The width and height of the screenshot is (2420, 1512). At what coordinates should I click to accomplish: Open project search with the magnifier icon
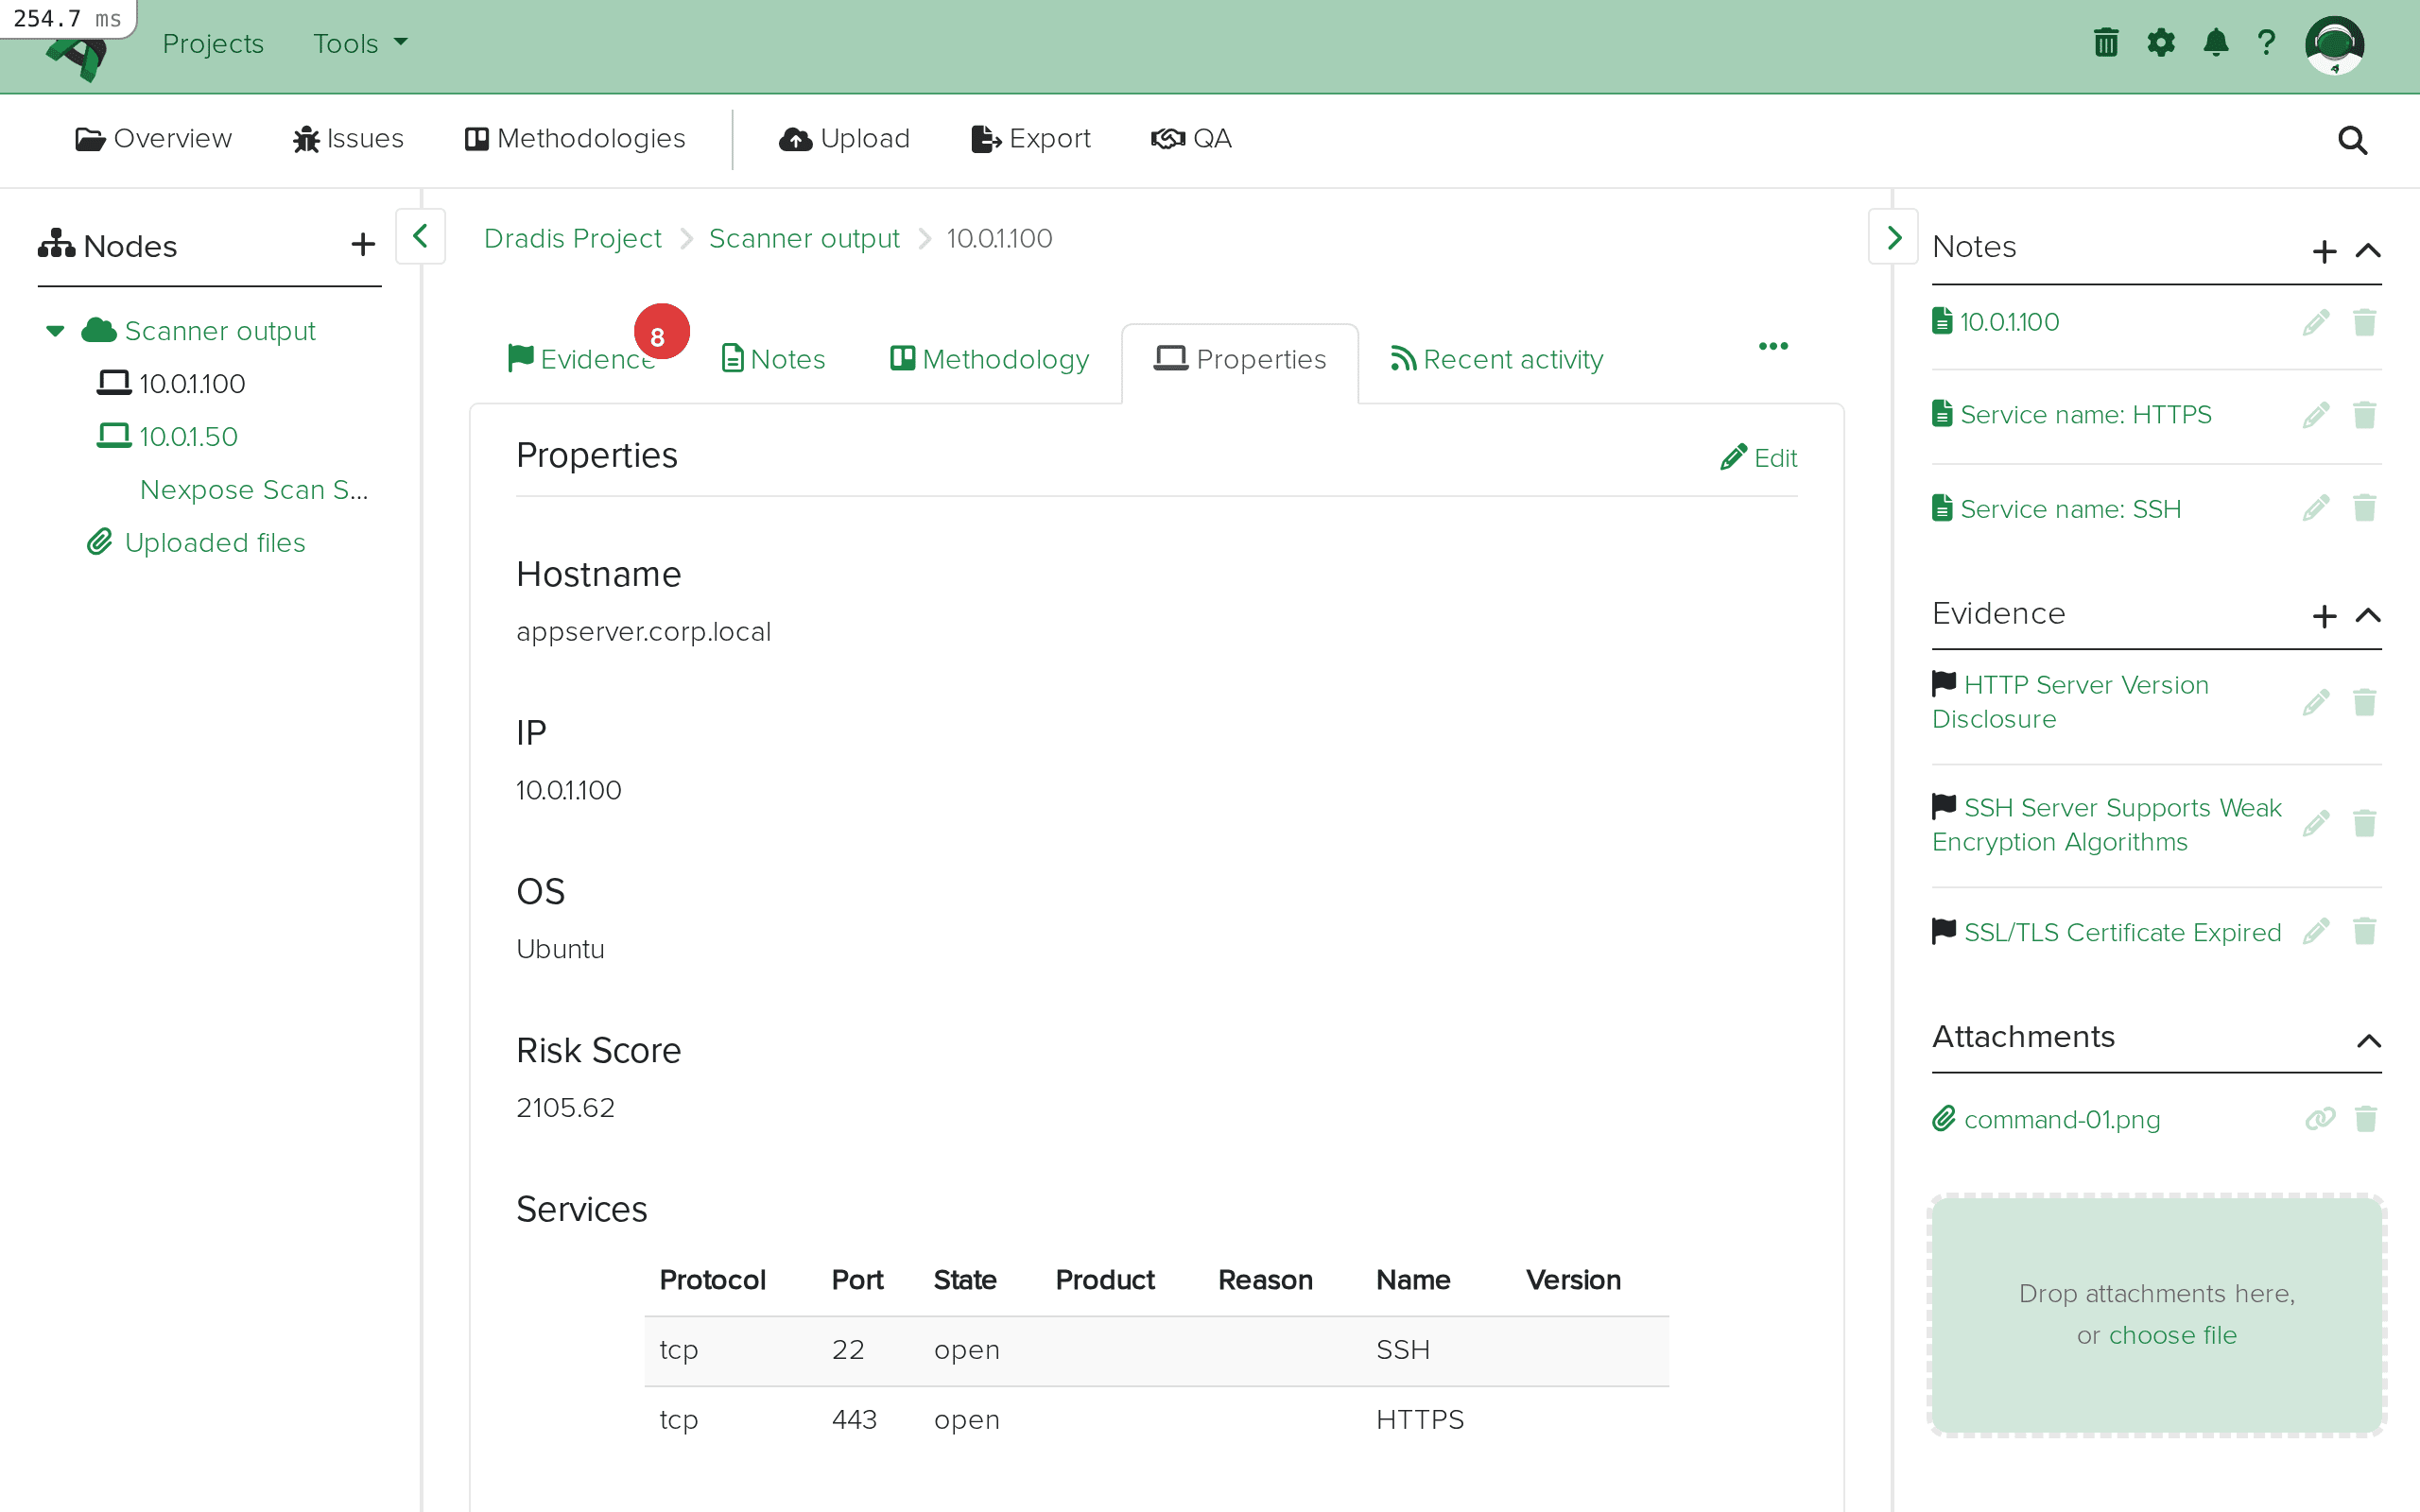tap(2352, 140)
